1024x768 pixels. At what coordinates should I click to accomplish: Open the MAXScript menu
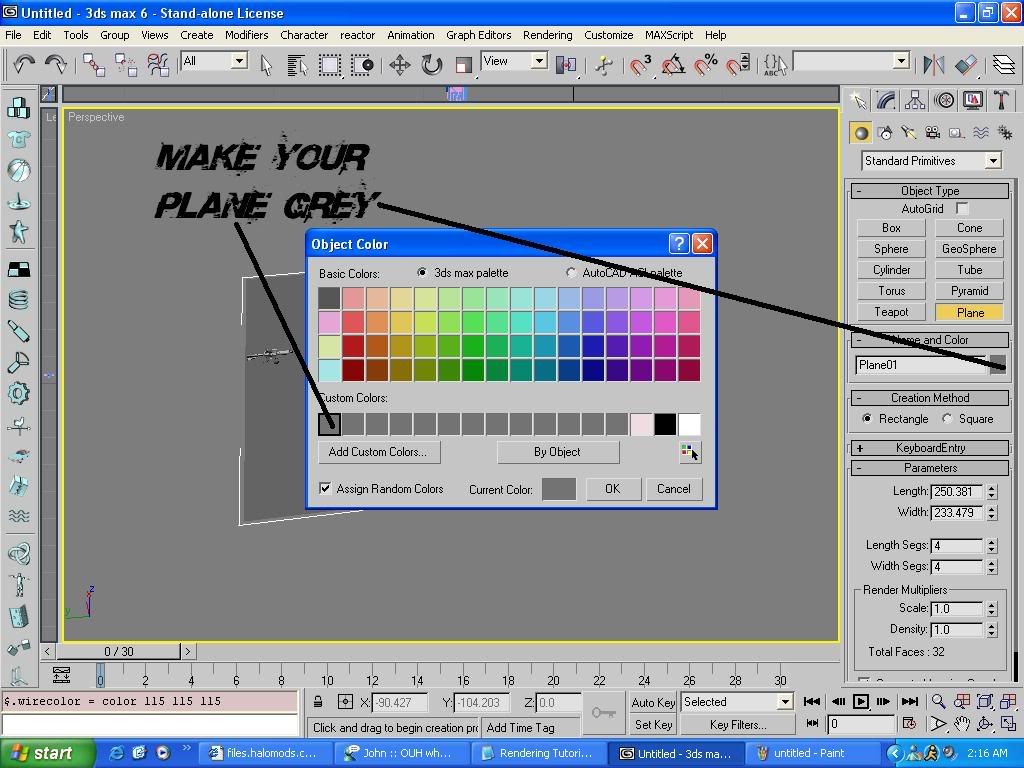pos(669,35)
